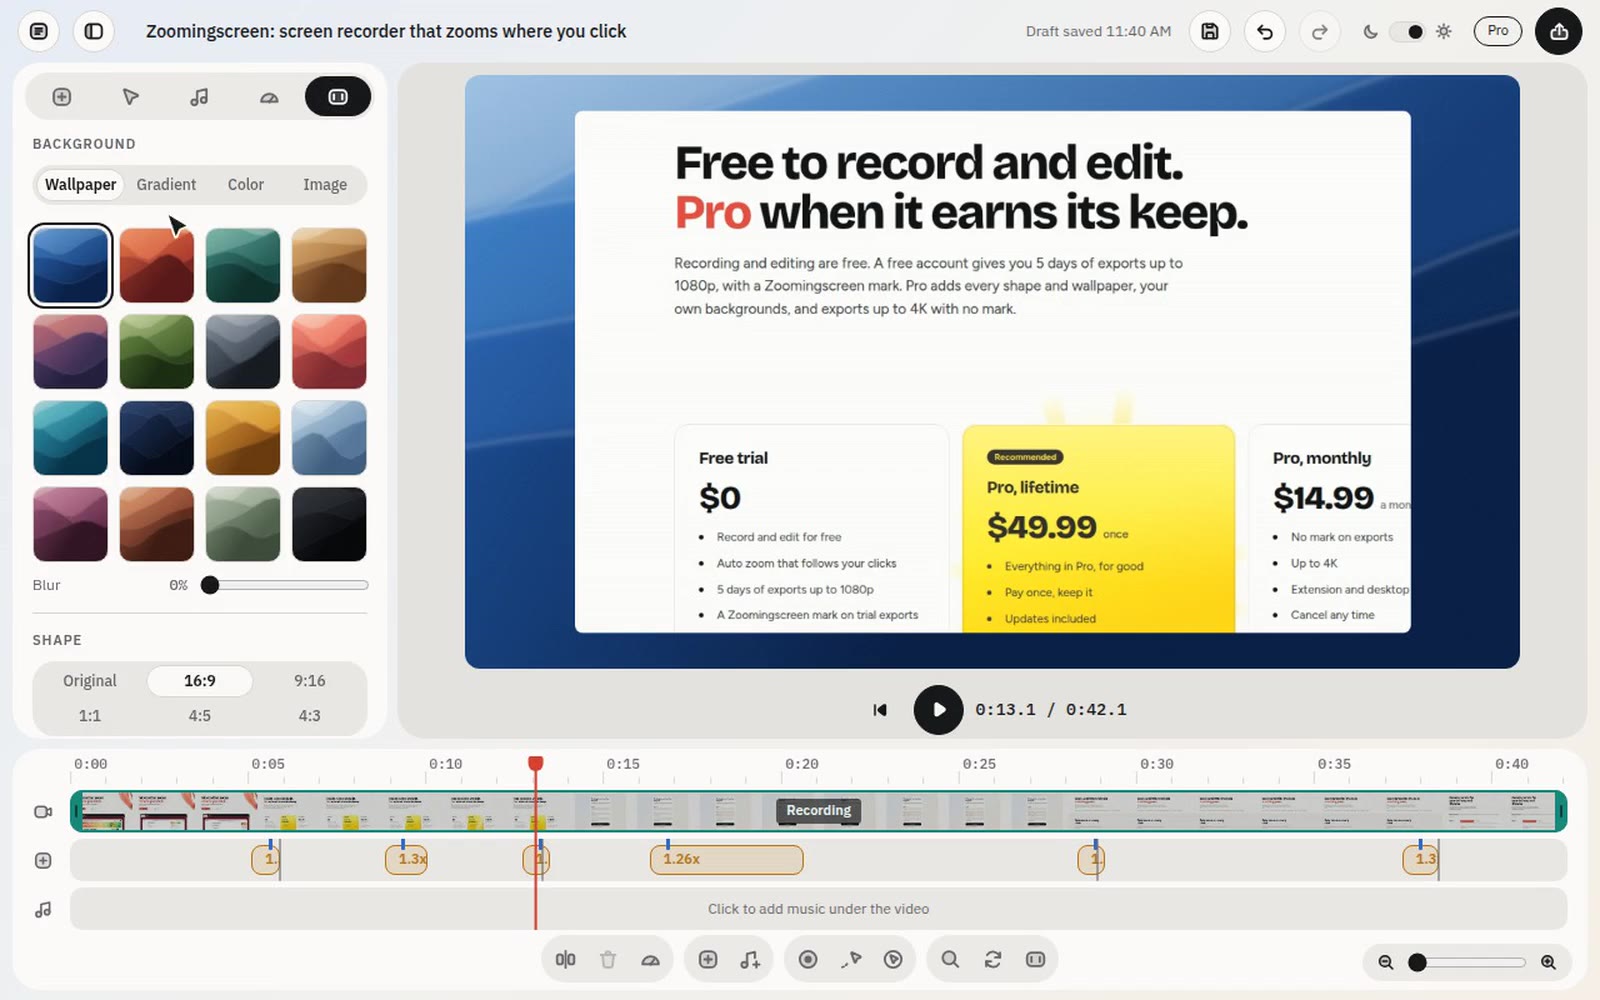Screen dimensions: 1600x1000
Task: Zoom in the timeline with the plus magnifier
Action: pos(1548,962)
